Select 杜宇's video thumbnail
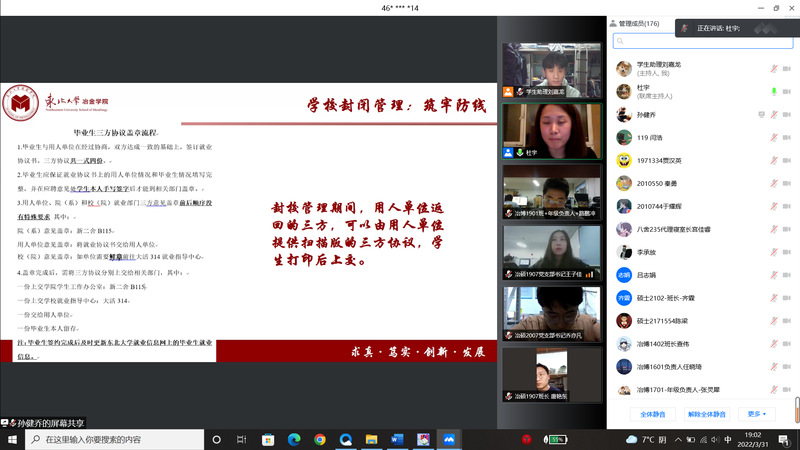Viewport: 800px width, 450px height. [x=537, y=130]
